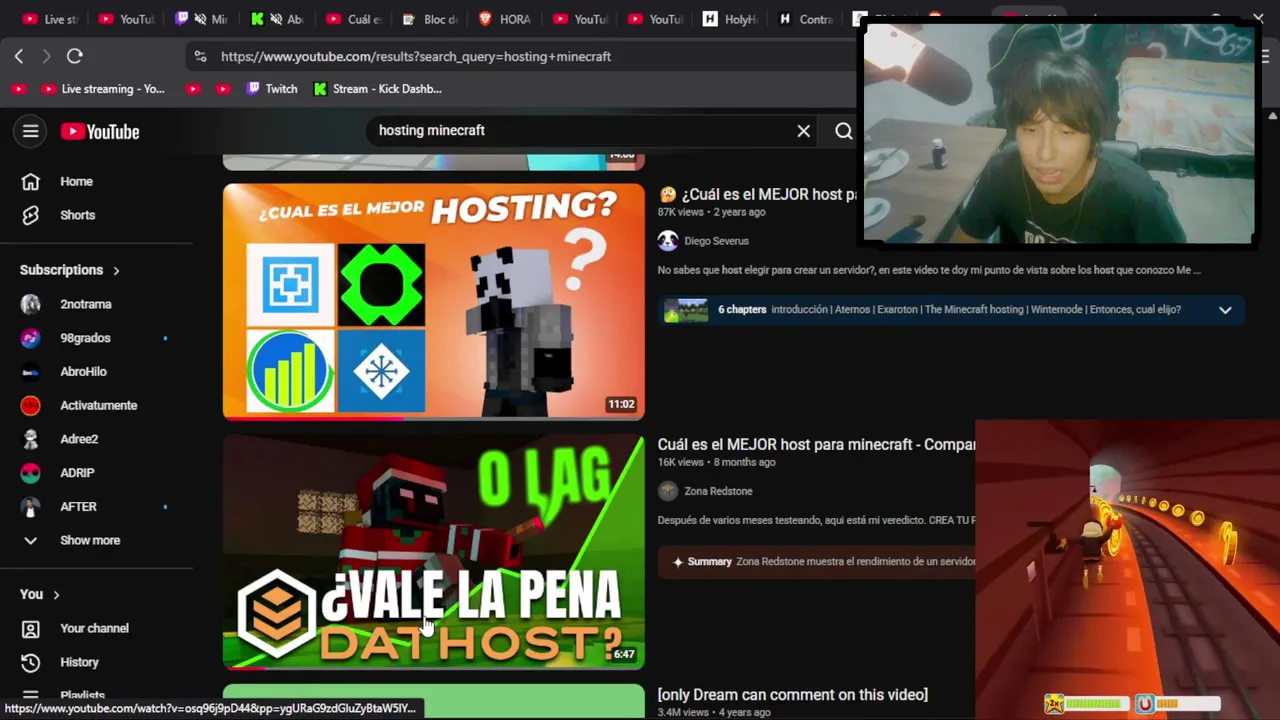The height and width of the screenshot is (720, 1280).
Task: Click the search magnifier button
Action: [x=844, y=130]
